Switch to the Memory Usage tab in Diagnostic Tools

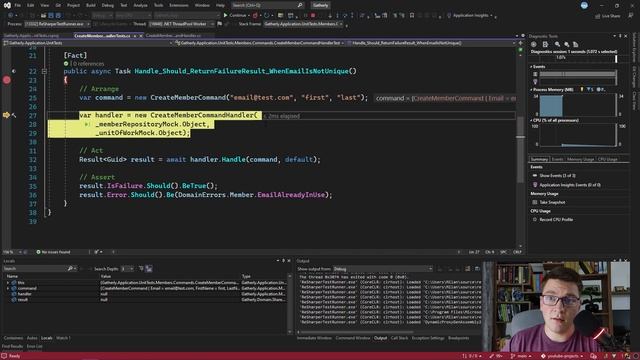click(x=580, y=159)
